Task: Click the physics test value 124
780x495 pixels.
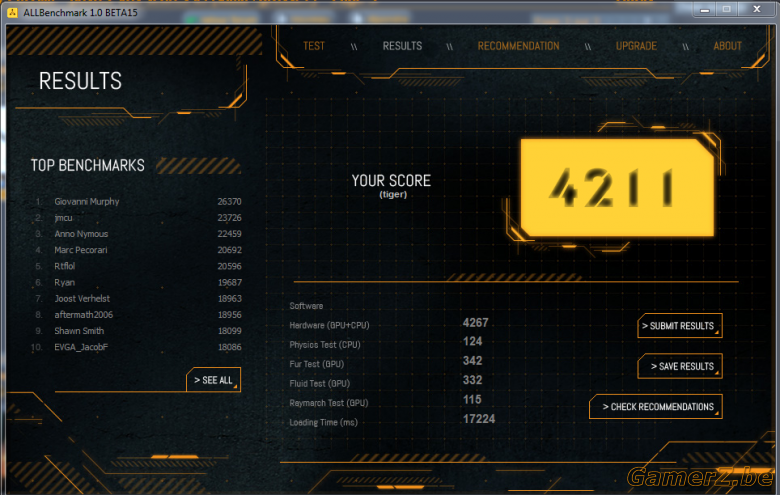Action: point(472,342)
